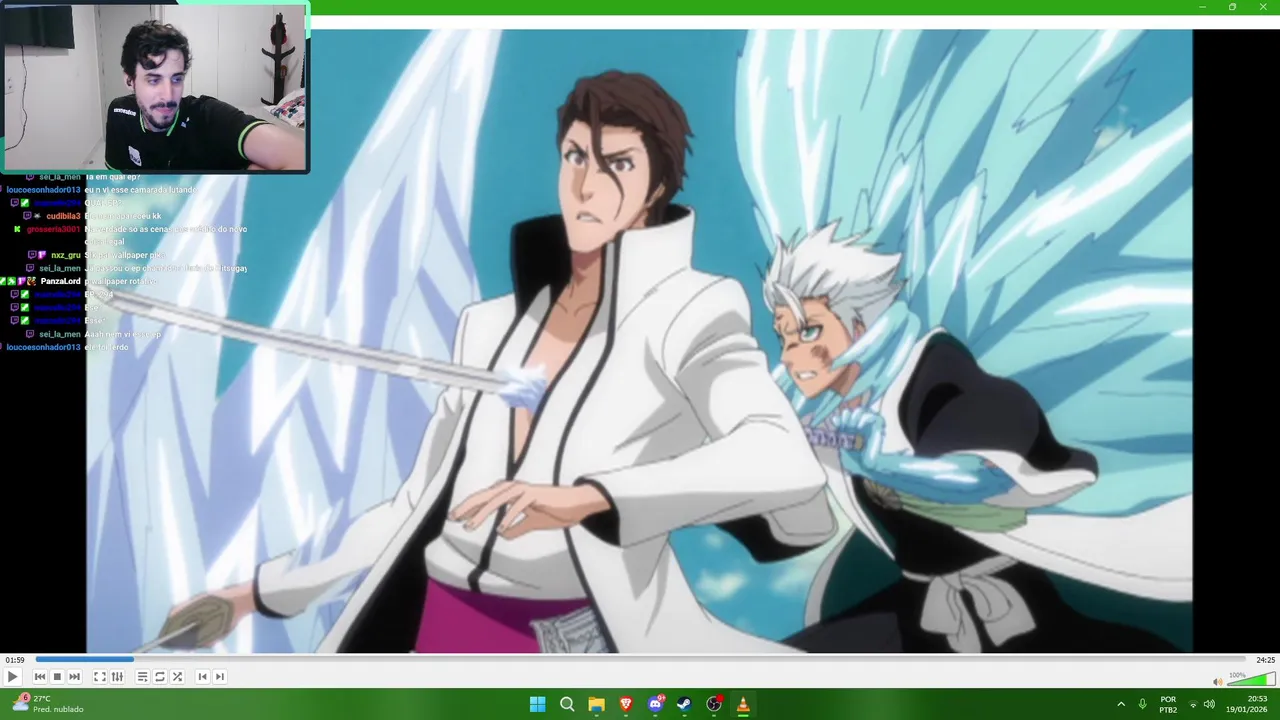Click the microphone tray icon

(1142, 704)
